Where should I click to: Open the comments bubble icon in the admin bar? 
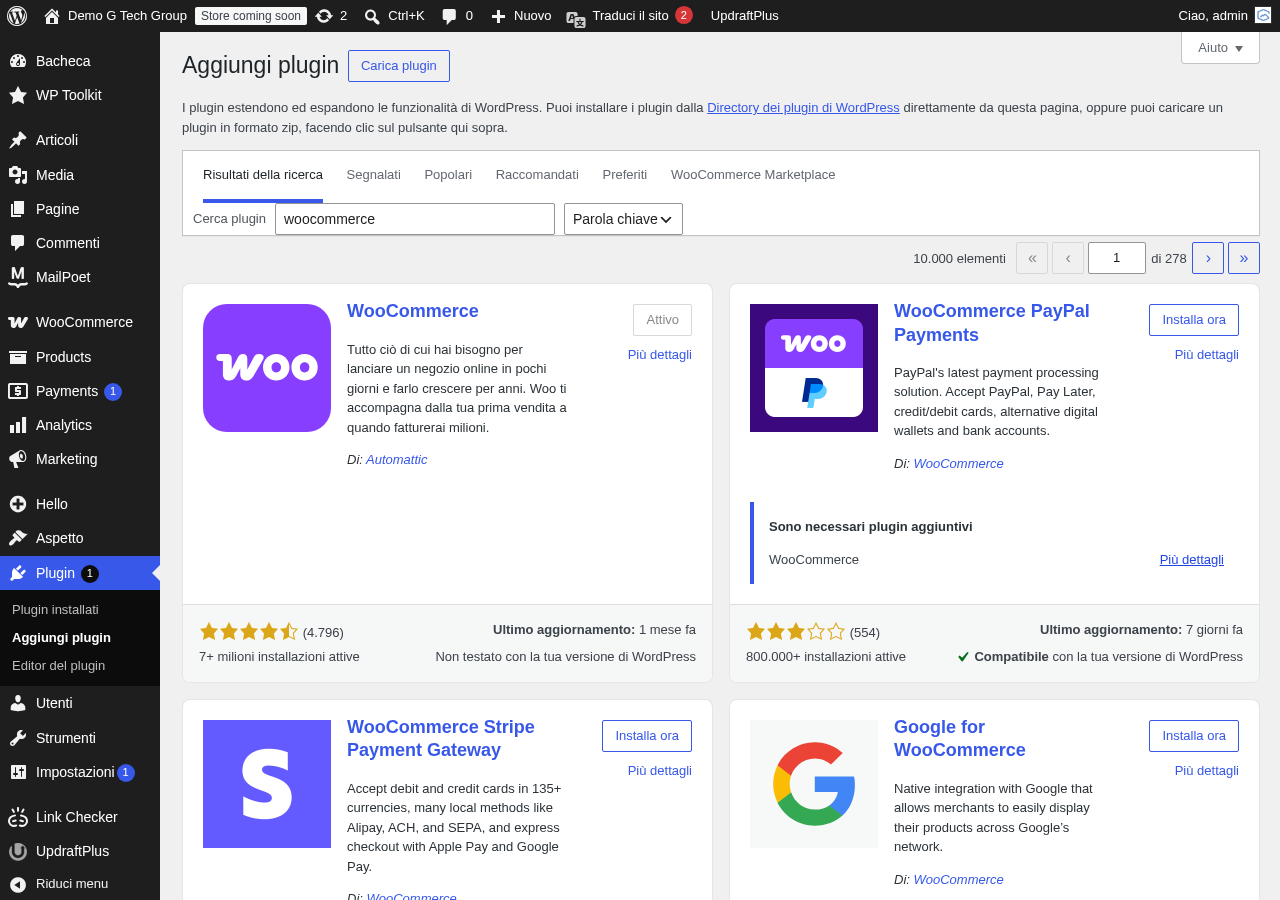(x=449, y=16)
